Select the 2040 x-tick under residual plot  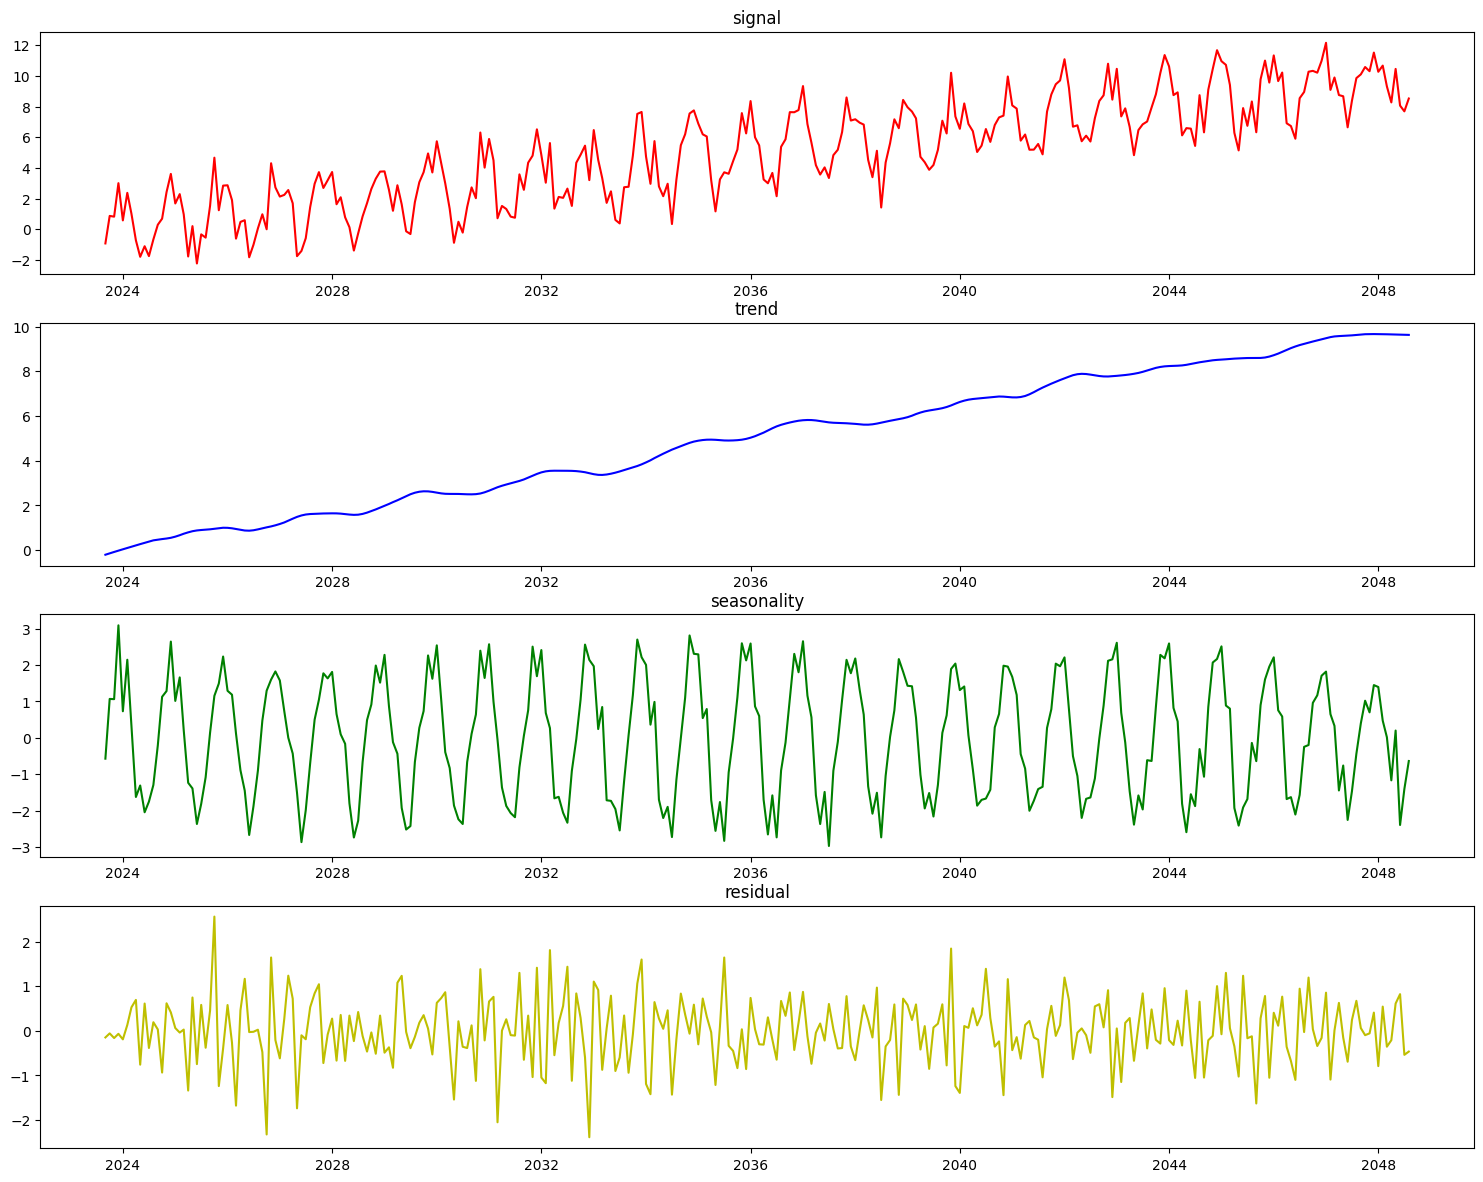[x=960, y=1164]
